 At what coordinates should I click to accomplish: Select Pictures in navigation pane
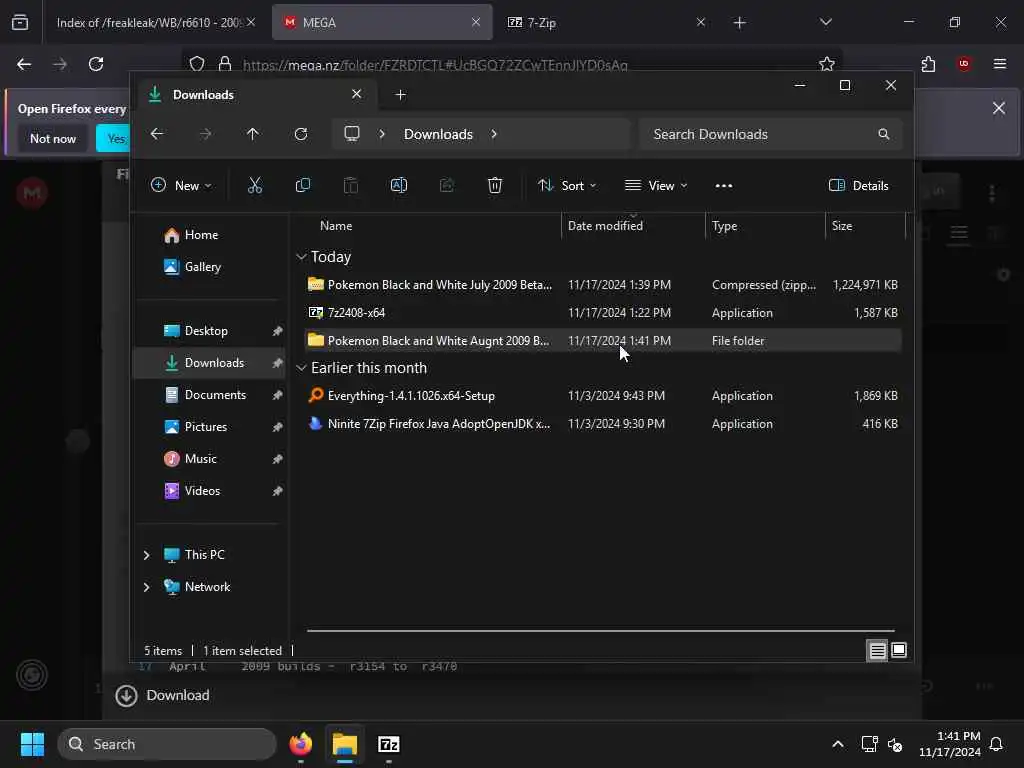point(210,427)
